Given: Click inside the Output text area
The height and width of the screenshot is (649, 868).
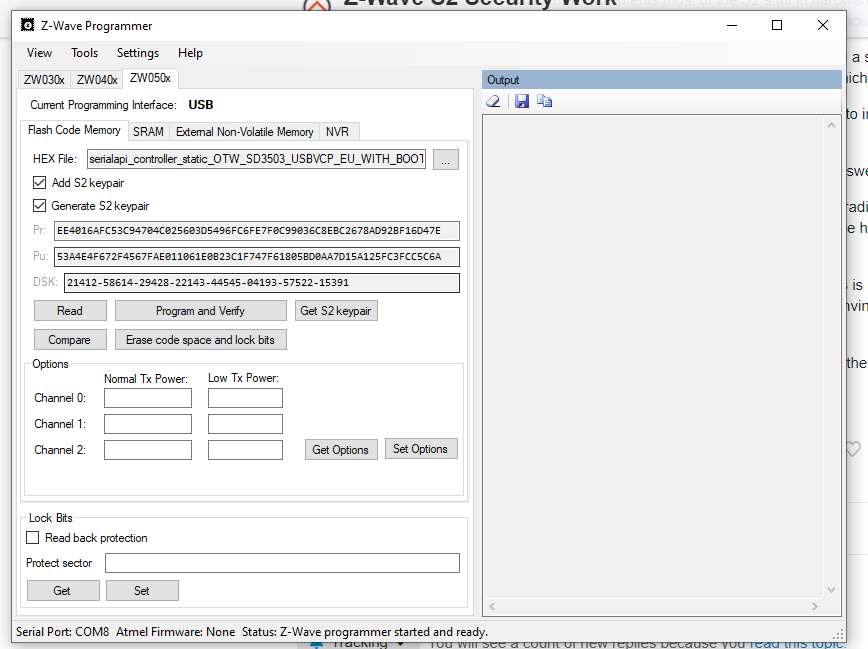Looking at the screenshot, I should [x=654, y=357].
